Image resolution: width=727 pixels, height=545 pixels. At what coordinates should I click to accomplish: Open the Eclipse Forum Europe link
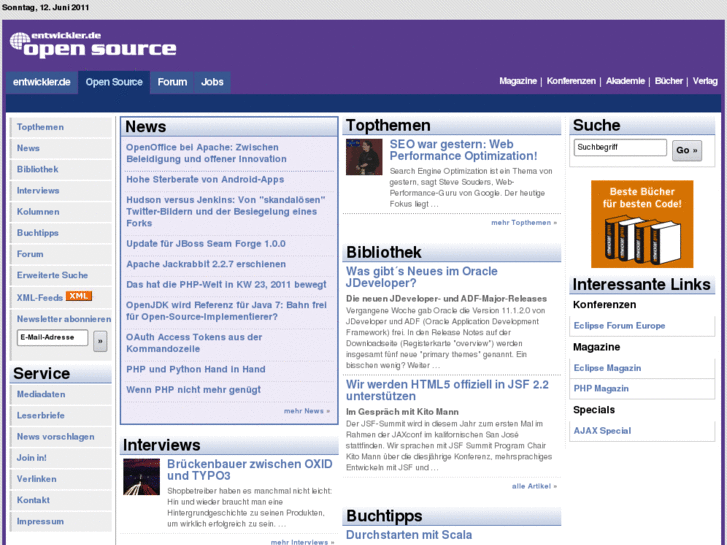coord(619,326)
